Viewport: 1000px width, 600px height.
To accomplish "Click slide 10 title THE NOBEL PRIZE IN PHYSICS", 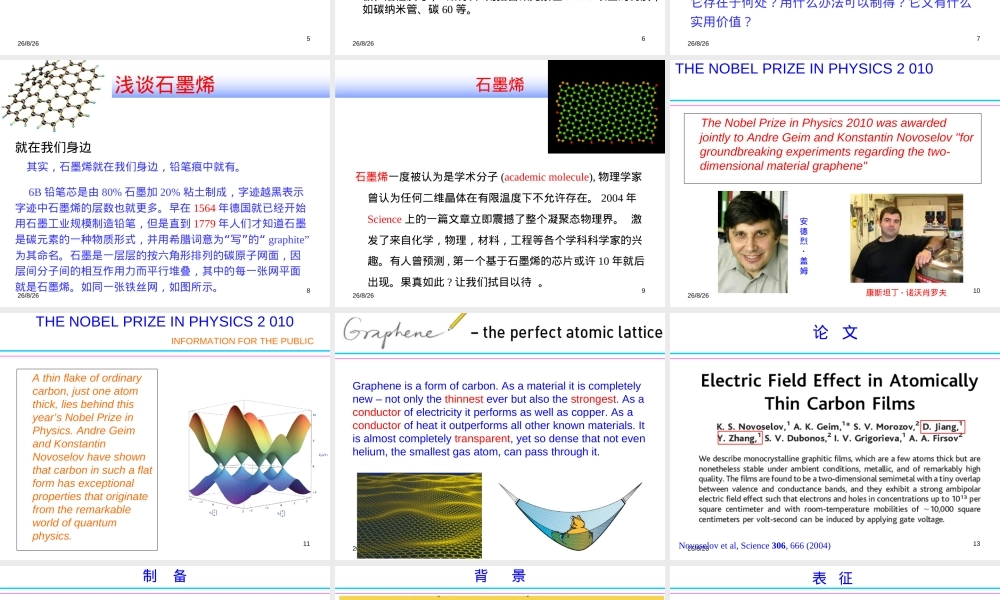I will (804, 69).
